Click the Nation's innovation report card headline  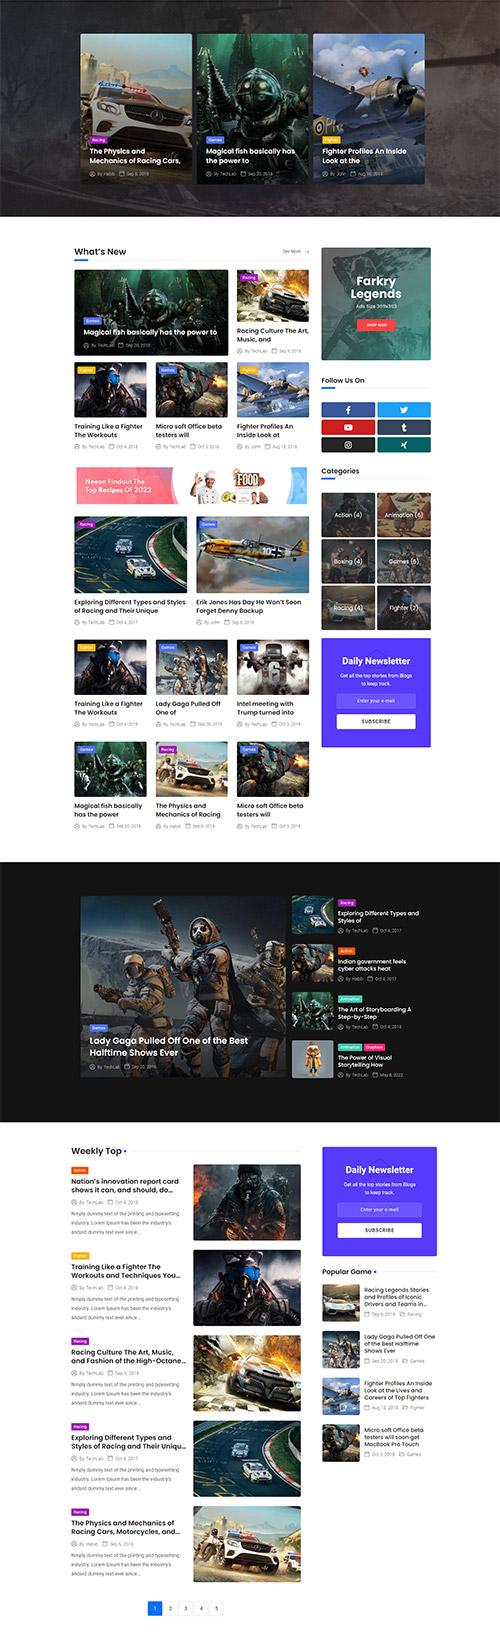pyautogui.click(x=125, y=1186)
